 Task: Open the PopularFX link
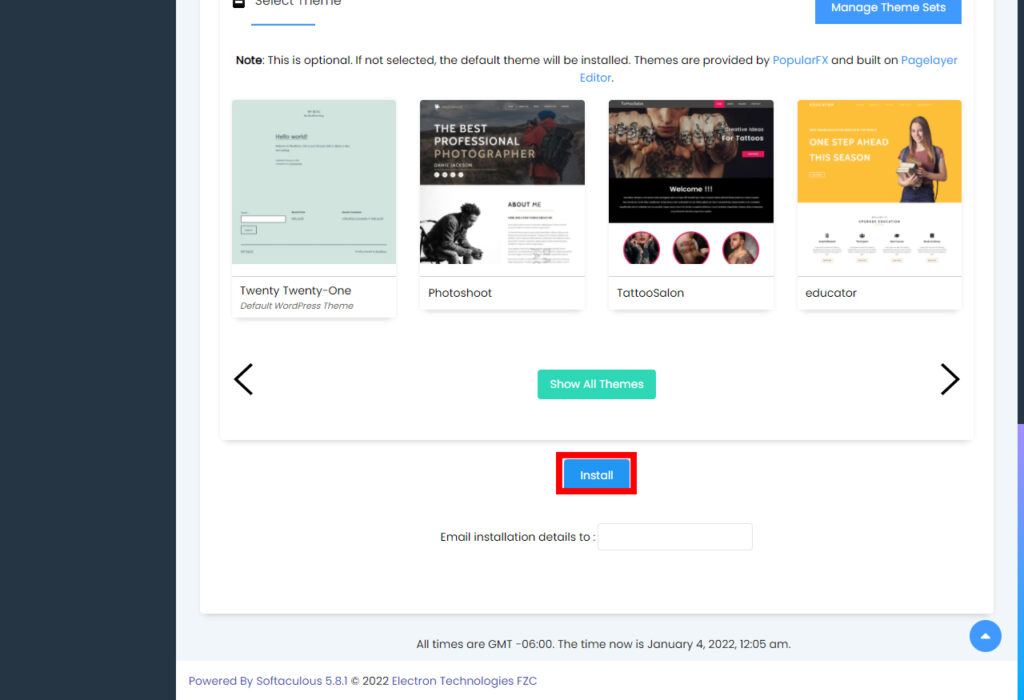(800, 60)
